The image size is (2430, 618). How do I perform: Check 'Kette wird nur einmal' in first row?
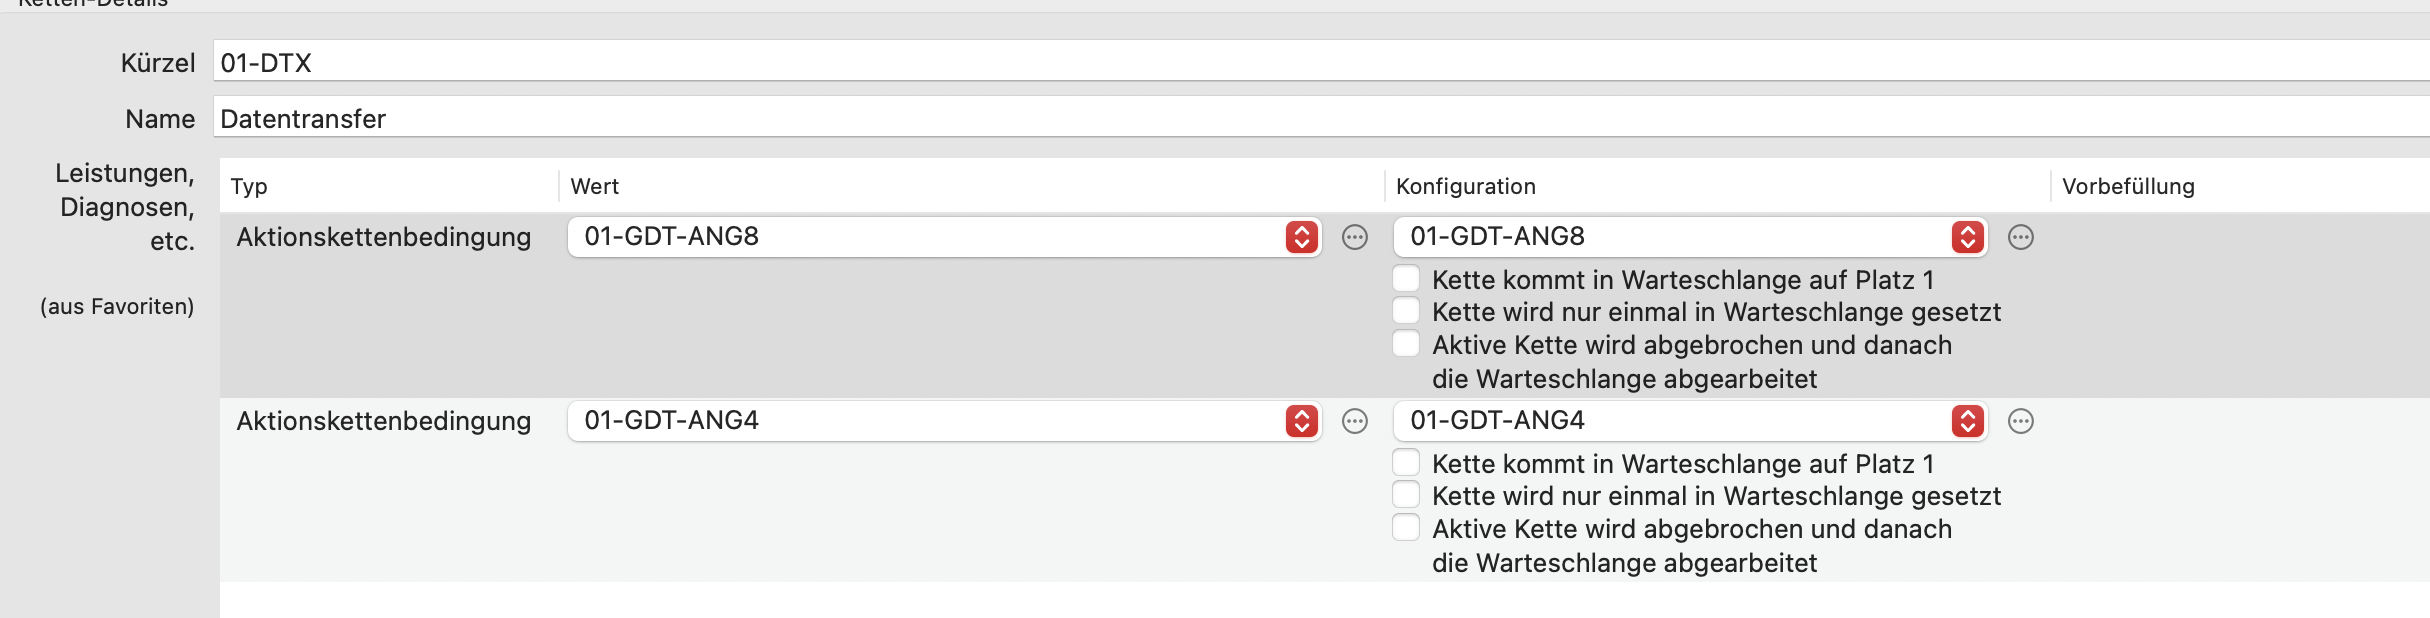[1406, 310]
